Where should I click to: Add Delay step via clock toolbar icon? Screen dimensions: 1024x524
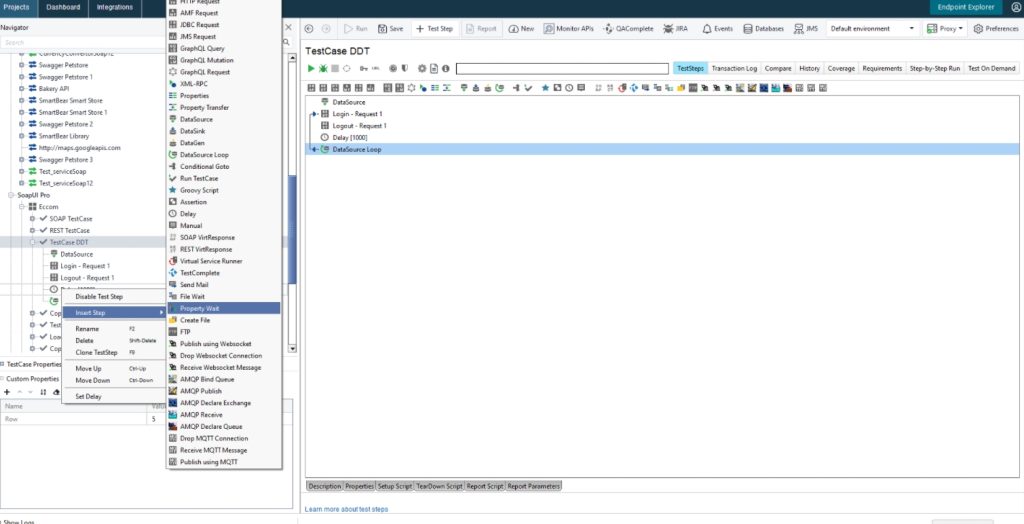(x=569, y=88)
